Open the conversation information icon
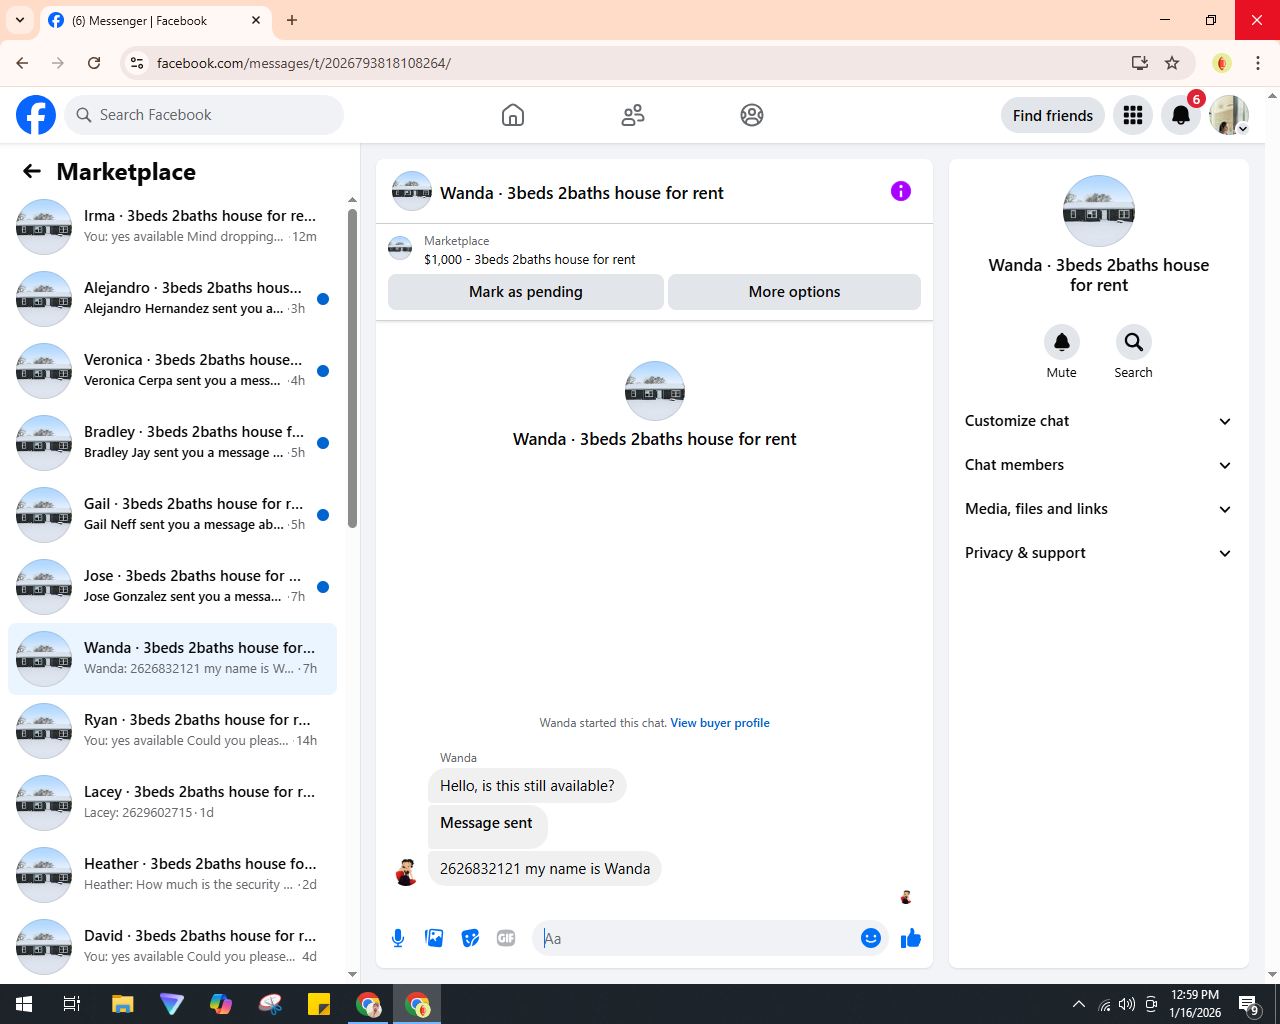 coord(901,191)
